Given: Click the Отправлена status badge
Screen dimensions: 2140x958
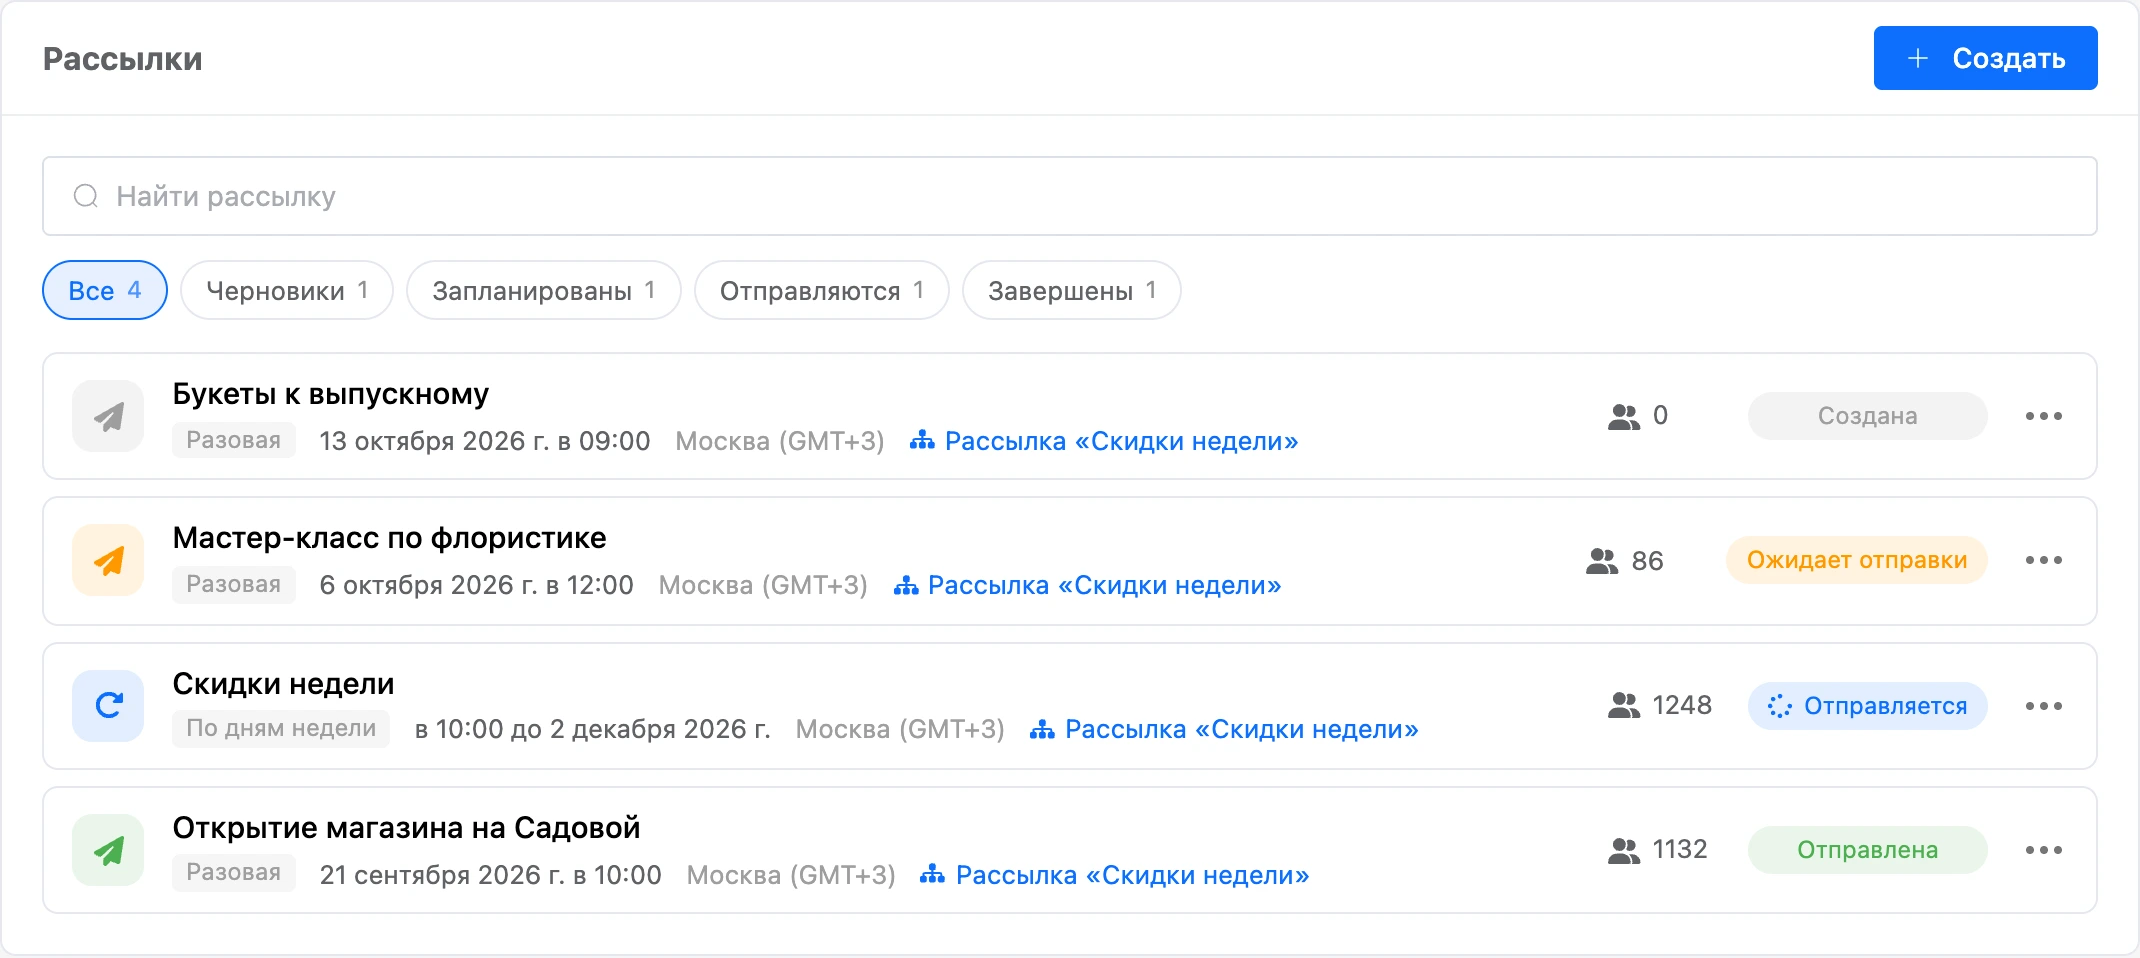Looking at the screenshot, I should click(1868, 850).
